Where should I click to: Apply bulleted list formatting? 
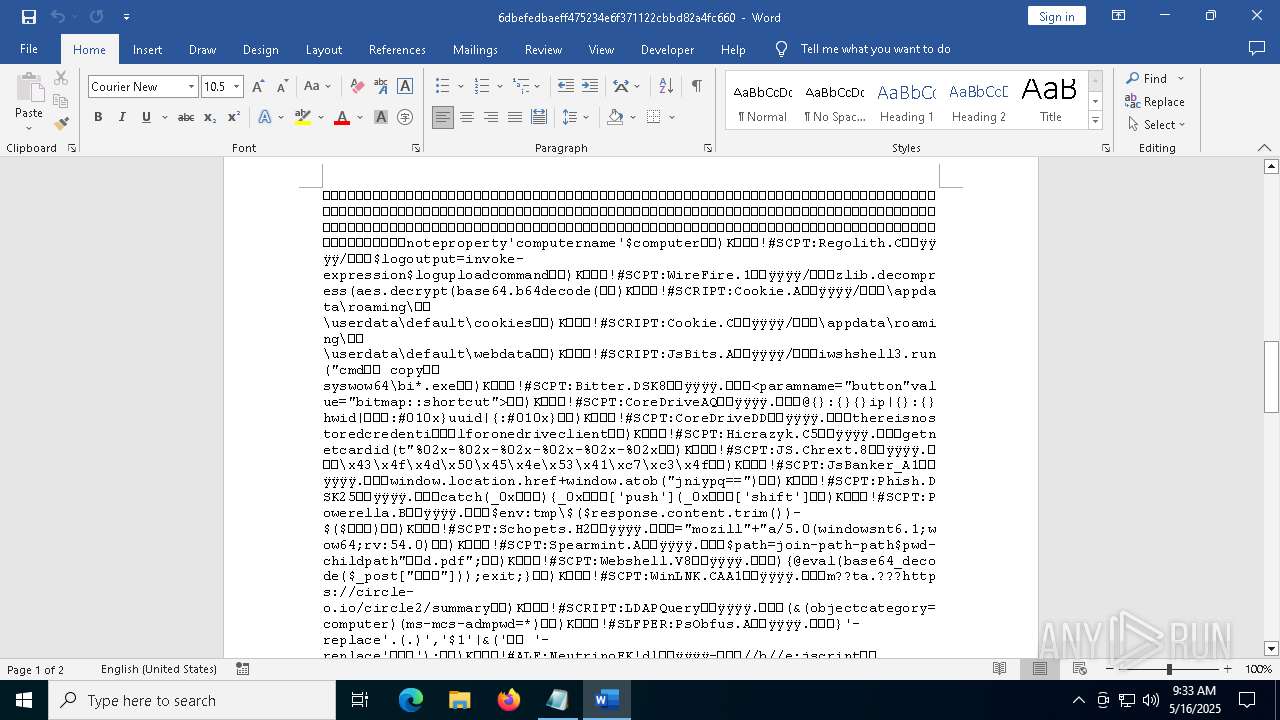coord(443,87)
